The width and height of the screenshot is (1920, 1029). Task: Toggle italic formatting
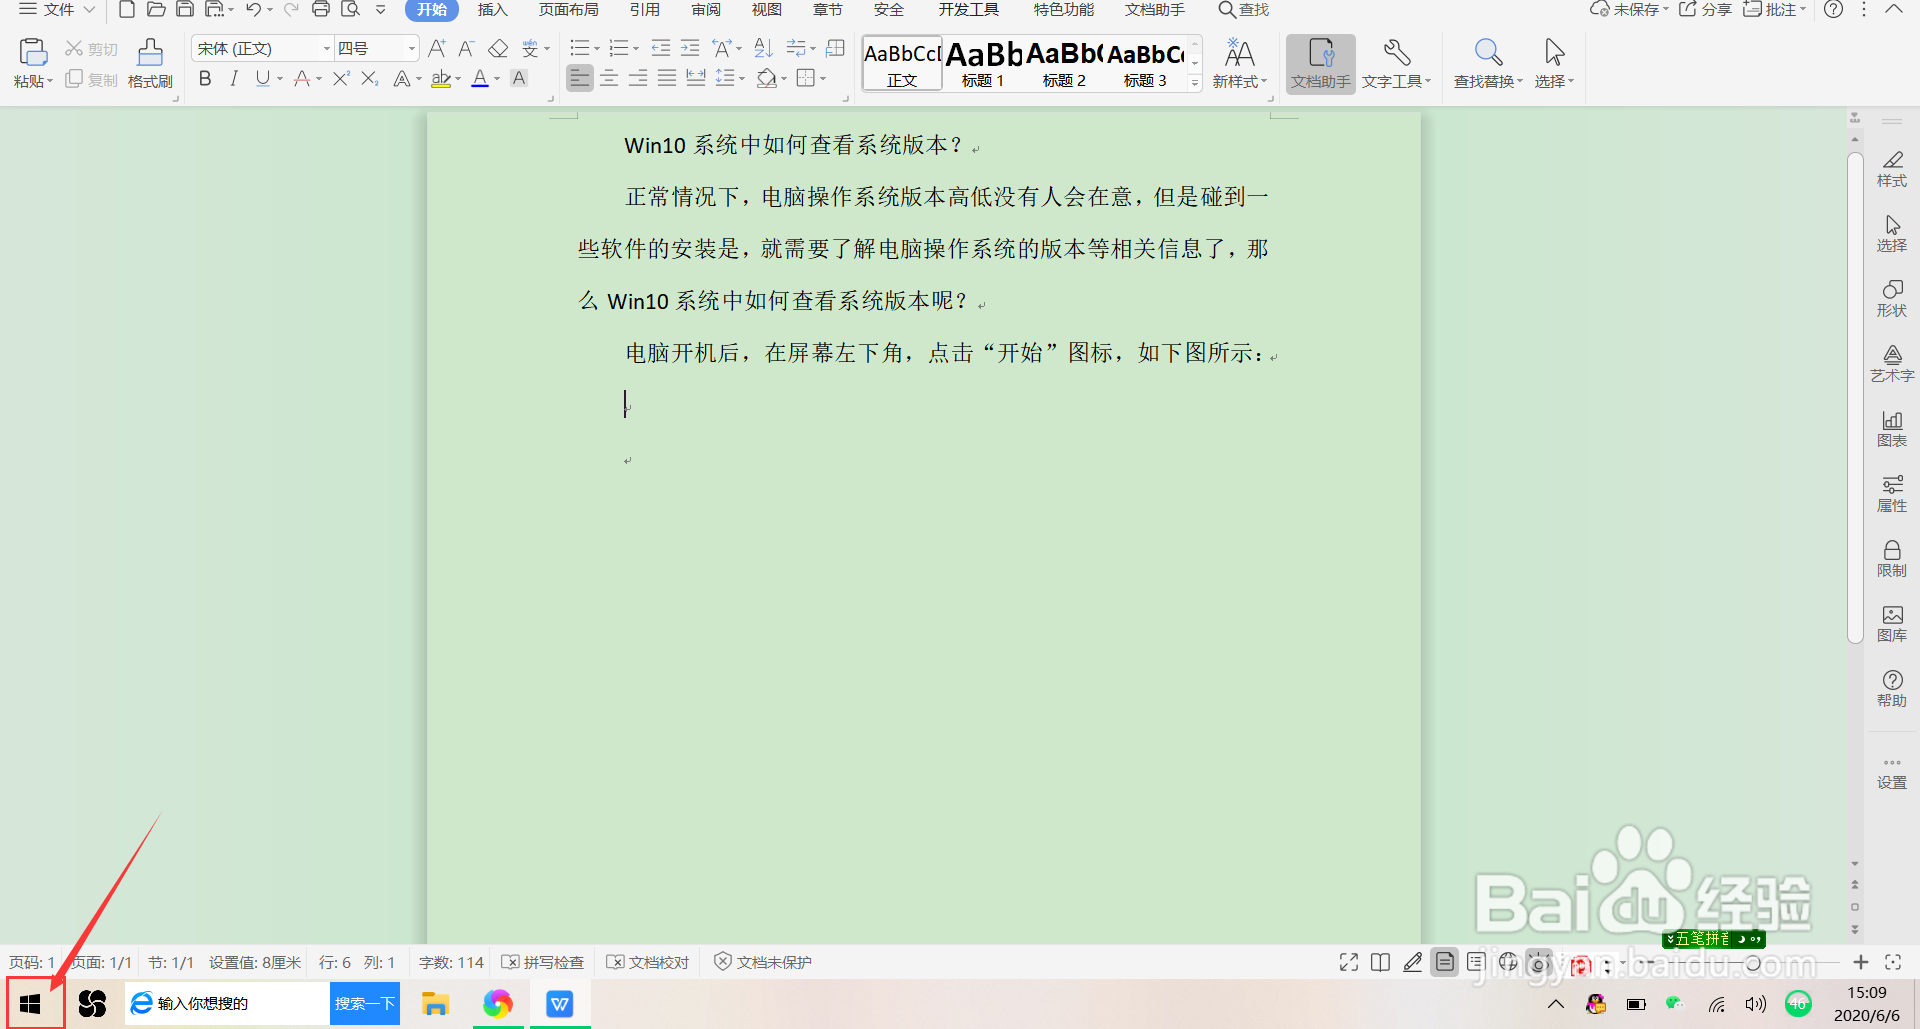[x=233, y=78]
